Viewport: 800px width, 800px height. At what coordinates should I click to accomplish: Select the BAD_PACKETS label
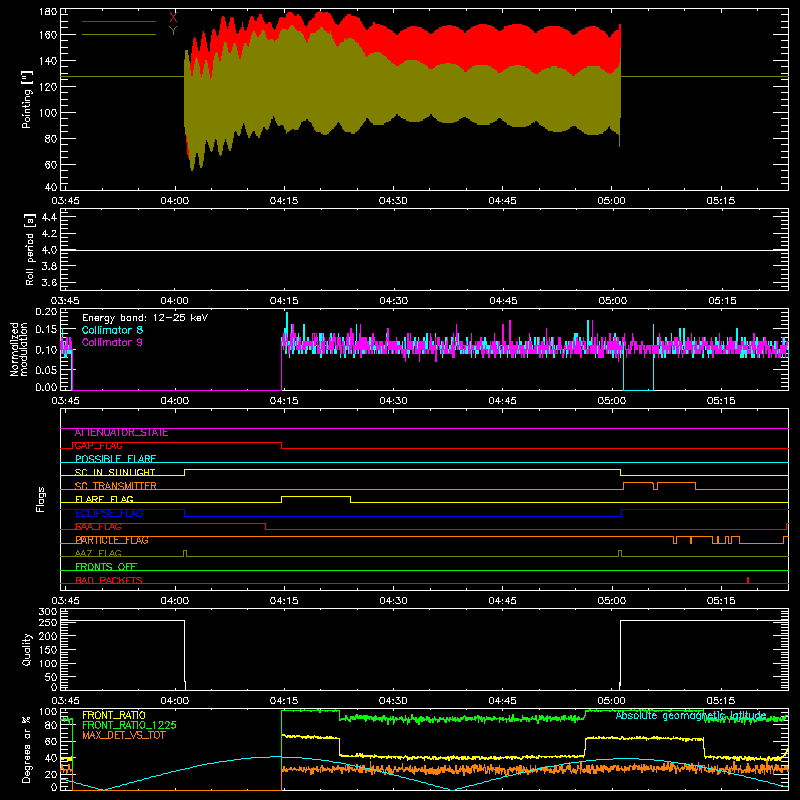(x=109, y=580)
